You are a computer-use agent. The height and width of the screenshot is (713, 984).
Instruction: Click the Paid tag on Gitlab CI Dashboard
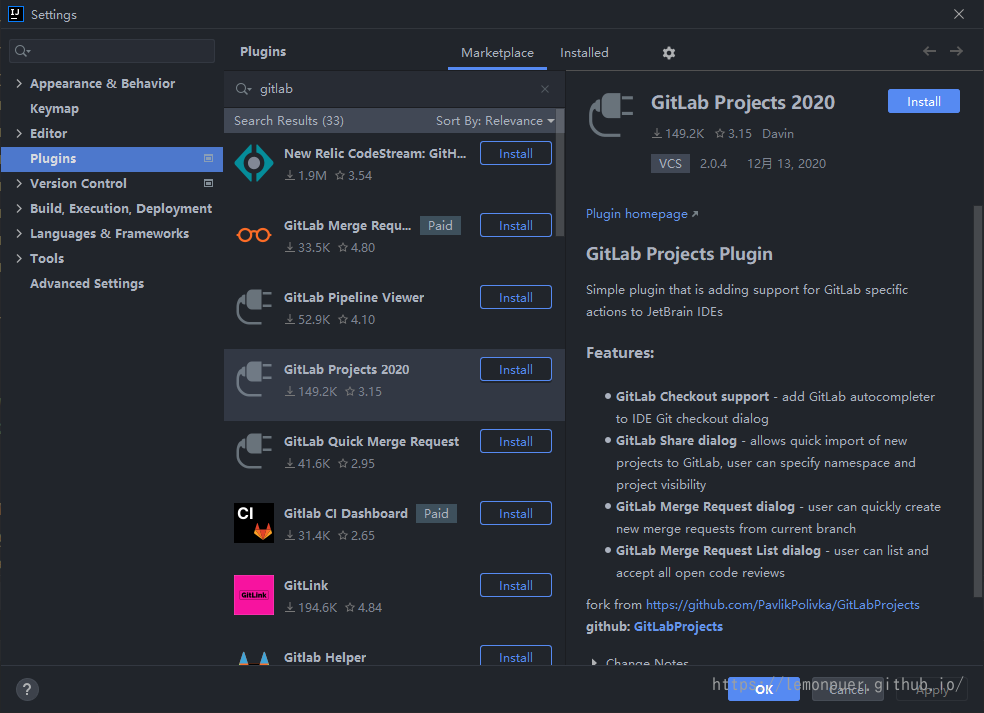point(436,513)
